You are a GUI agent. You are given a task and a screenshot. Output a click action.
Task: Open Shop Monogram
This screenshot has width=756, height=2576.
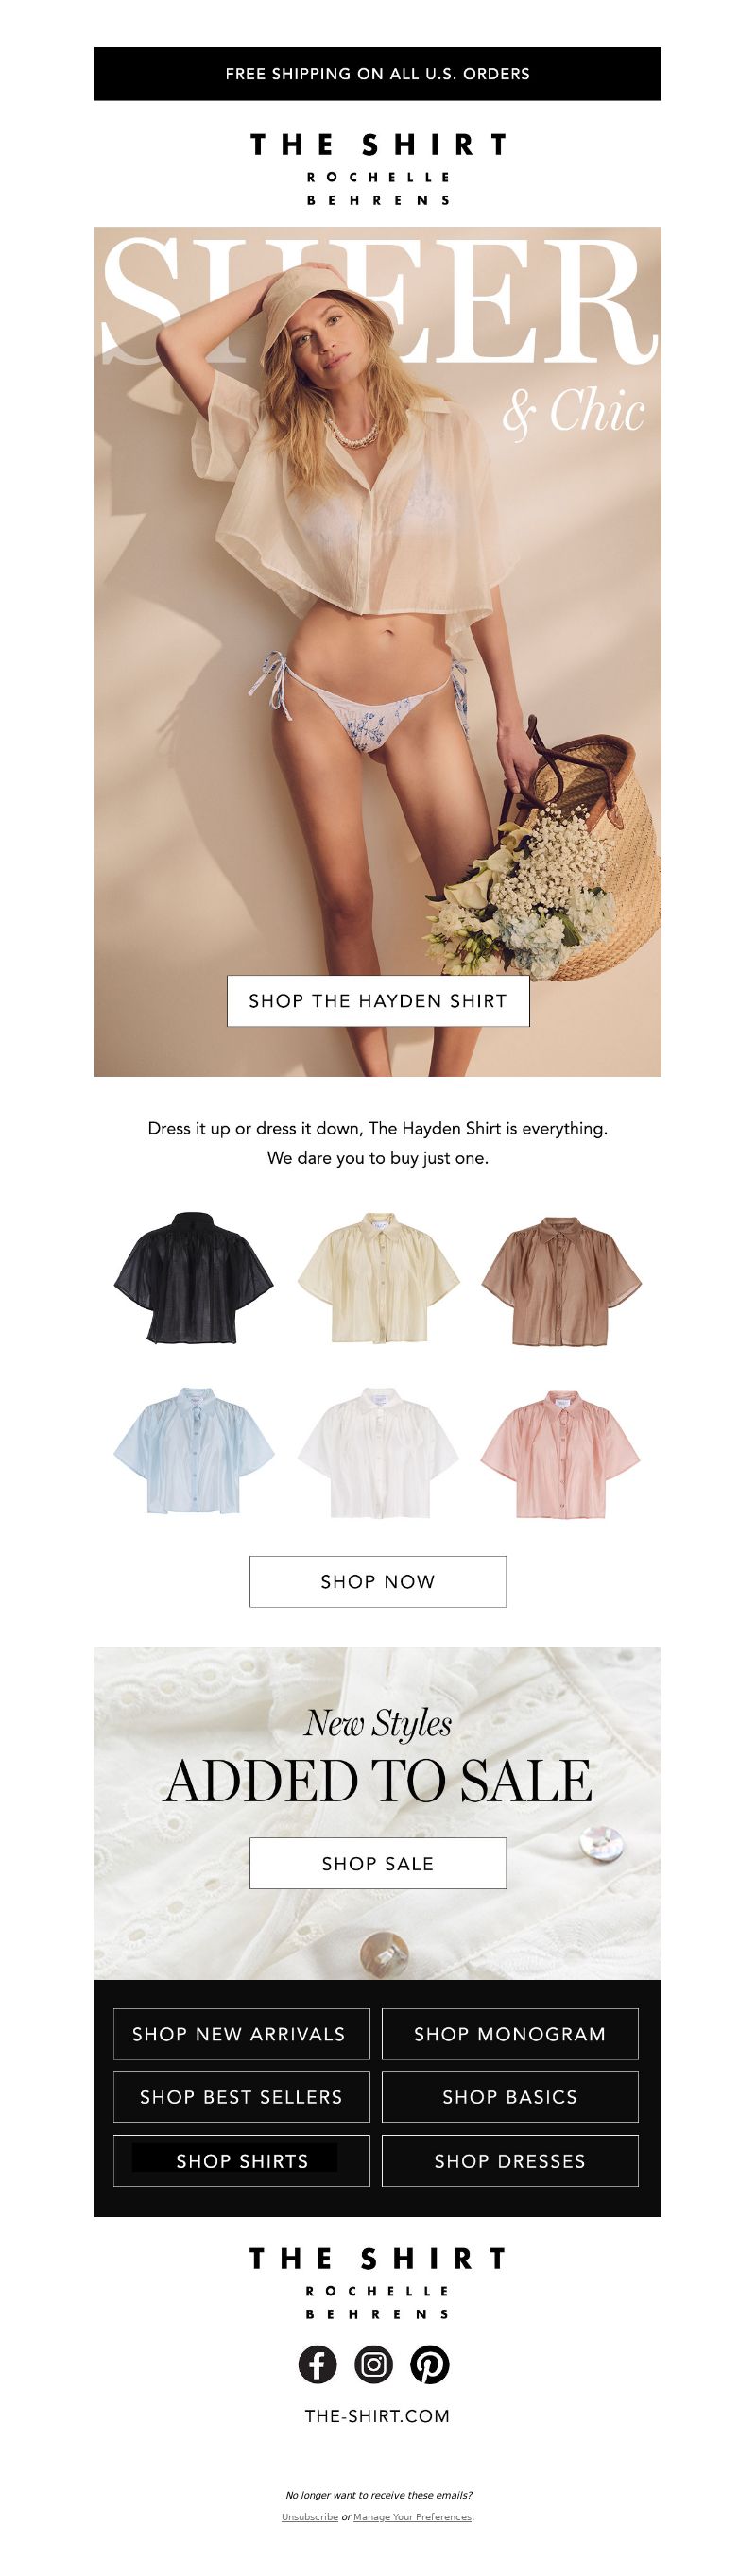click(510, 2034)
